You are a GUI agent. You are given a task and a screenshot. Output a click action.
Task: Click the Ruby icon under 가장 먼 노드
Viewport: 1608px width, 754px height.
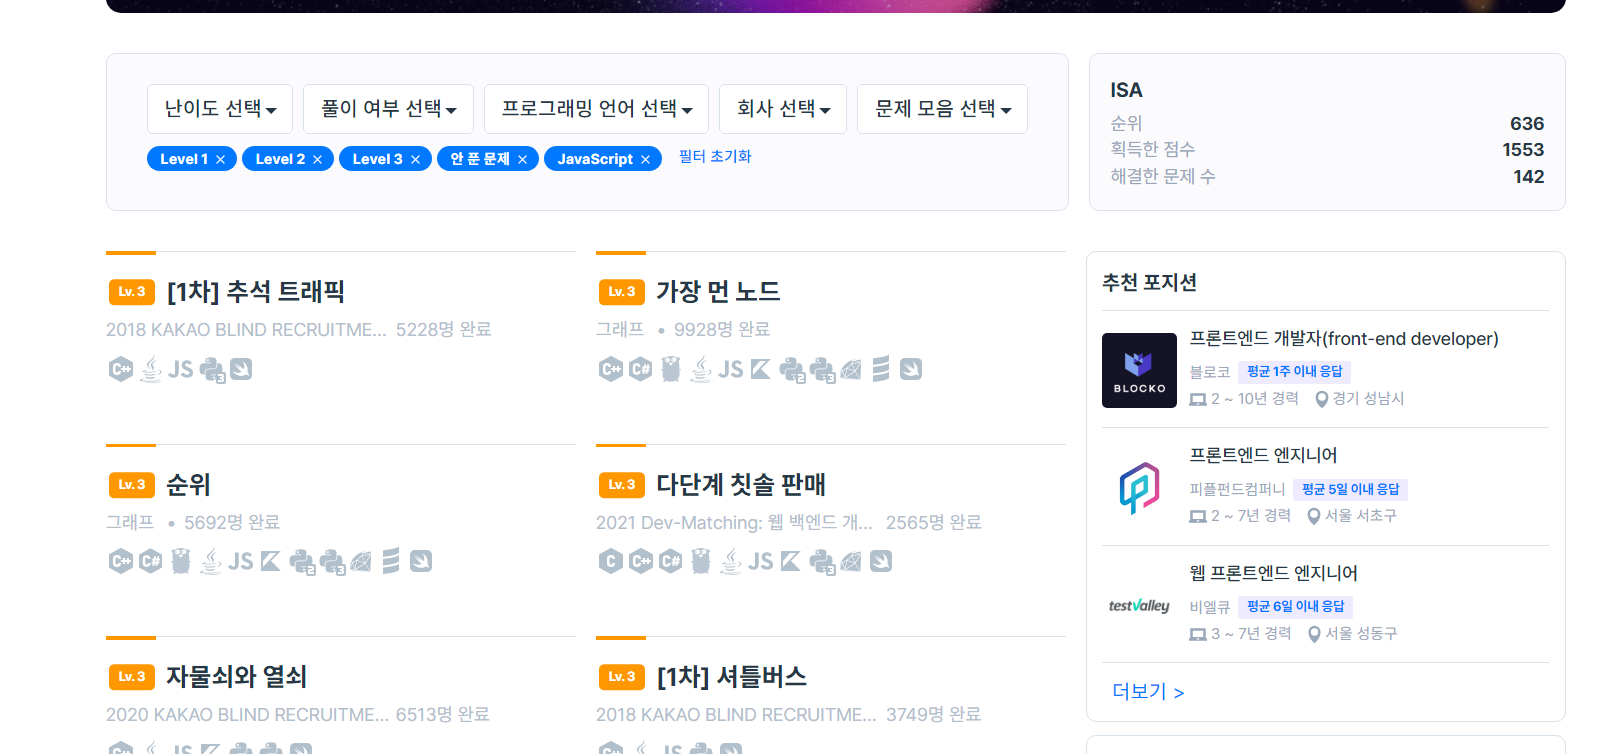(851, 369)
